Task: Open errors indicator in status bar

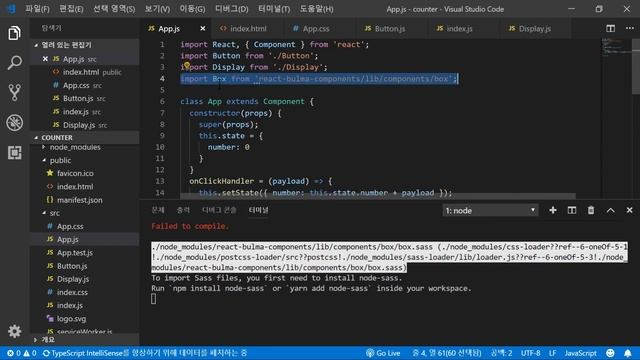Action: pyautogui.click(x=14, y=353)
